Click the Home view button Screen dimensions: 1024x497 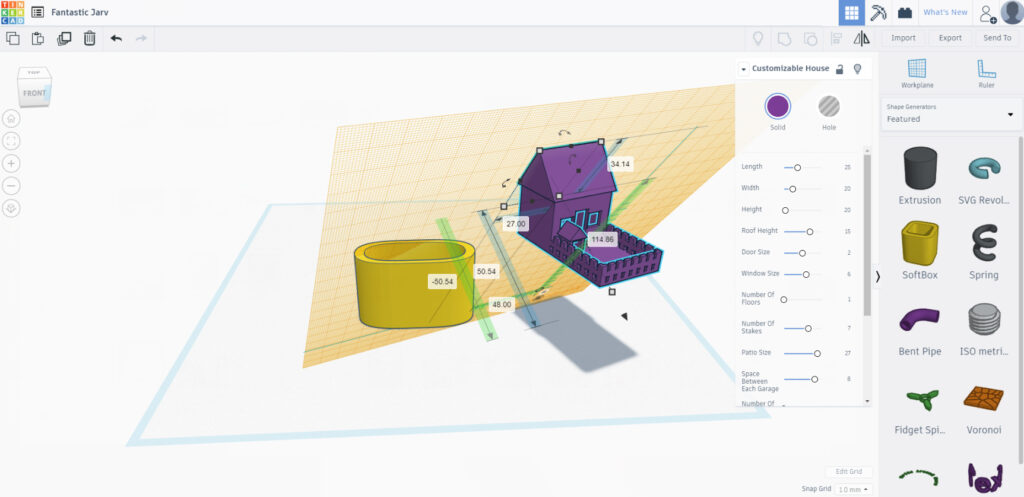(x=12, y=118)
